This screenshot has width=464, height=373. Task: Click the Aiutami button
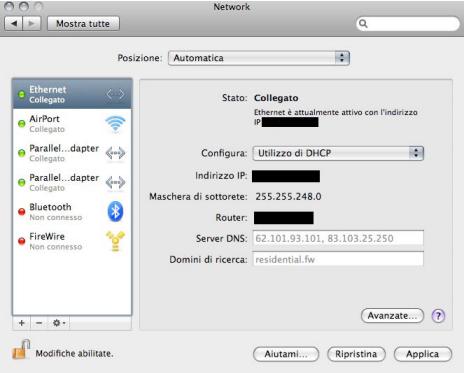[286, 354]
